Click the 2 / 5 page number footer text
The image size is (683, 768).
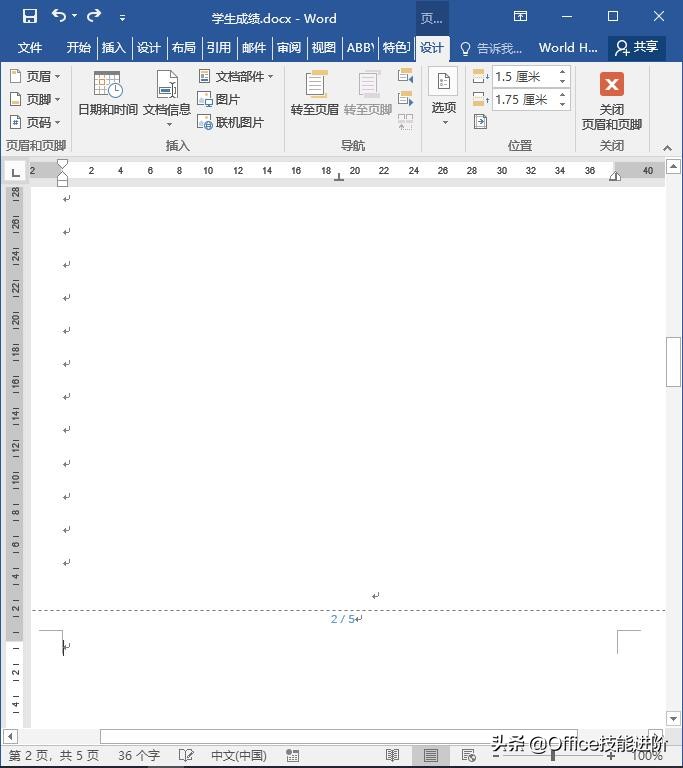[343, 619]
